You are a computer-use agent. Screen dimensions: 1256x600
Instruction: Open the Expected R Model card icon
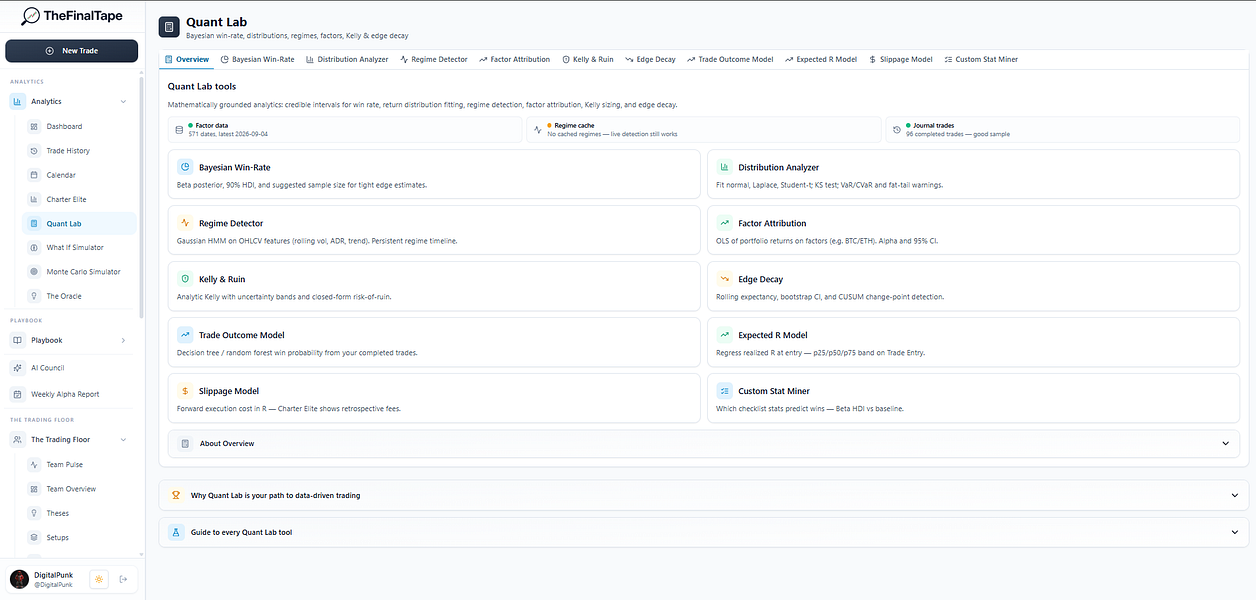(724, 335)
